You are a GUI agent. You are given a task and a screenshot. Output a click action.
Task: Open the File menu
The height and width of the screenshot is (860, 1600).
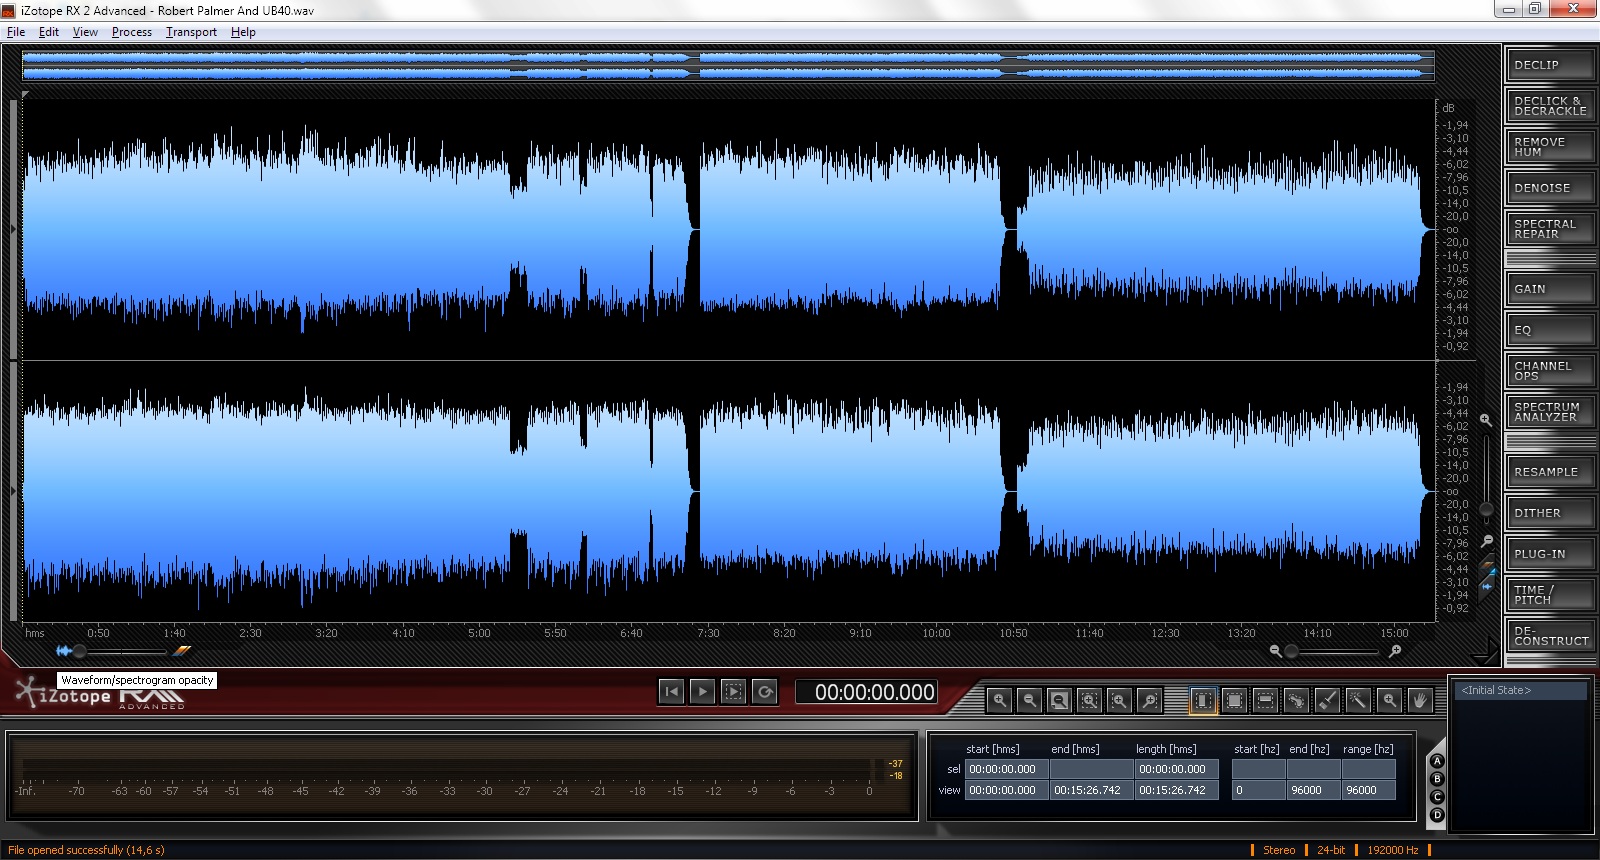click(x=16, y=32)
